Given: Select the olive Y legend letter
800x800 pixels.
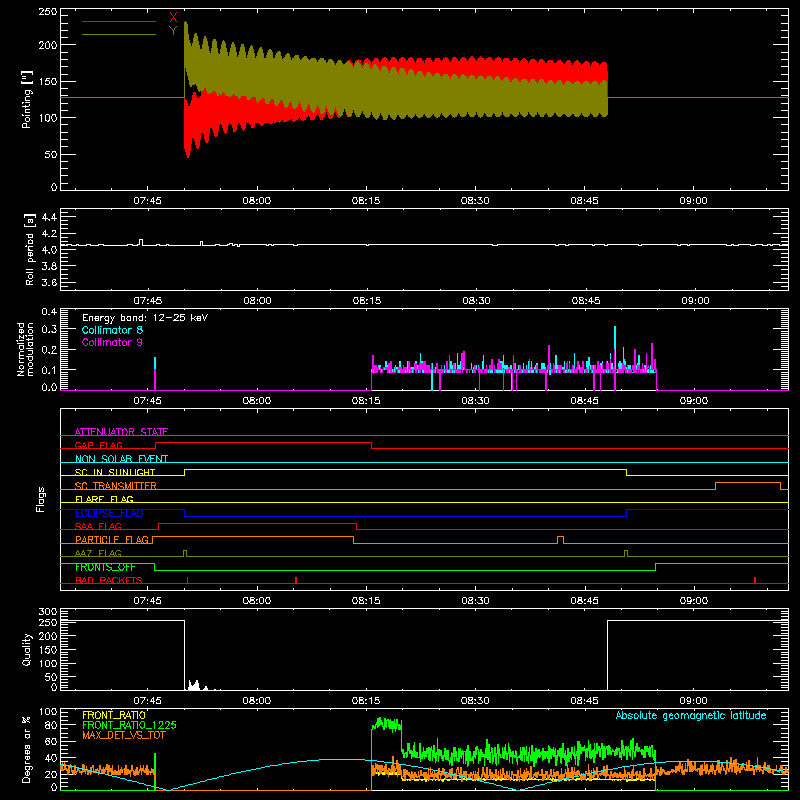Looking at the screenshot, I should coord(173,31).
